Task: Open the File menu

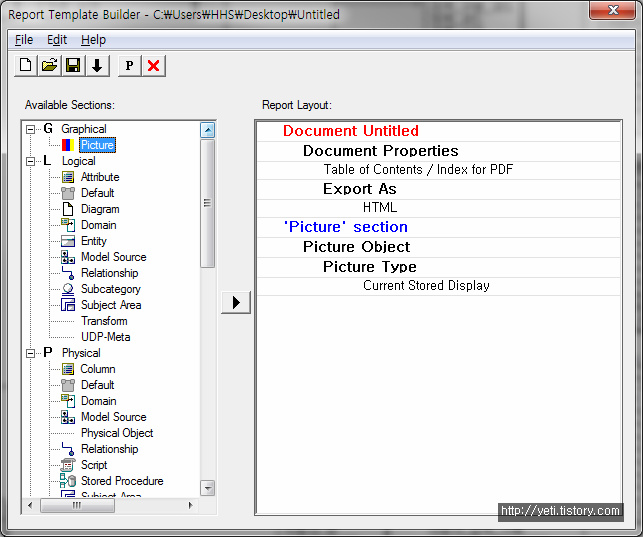Action: 24,40
